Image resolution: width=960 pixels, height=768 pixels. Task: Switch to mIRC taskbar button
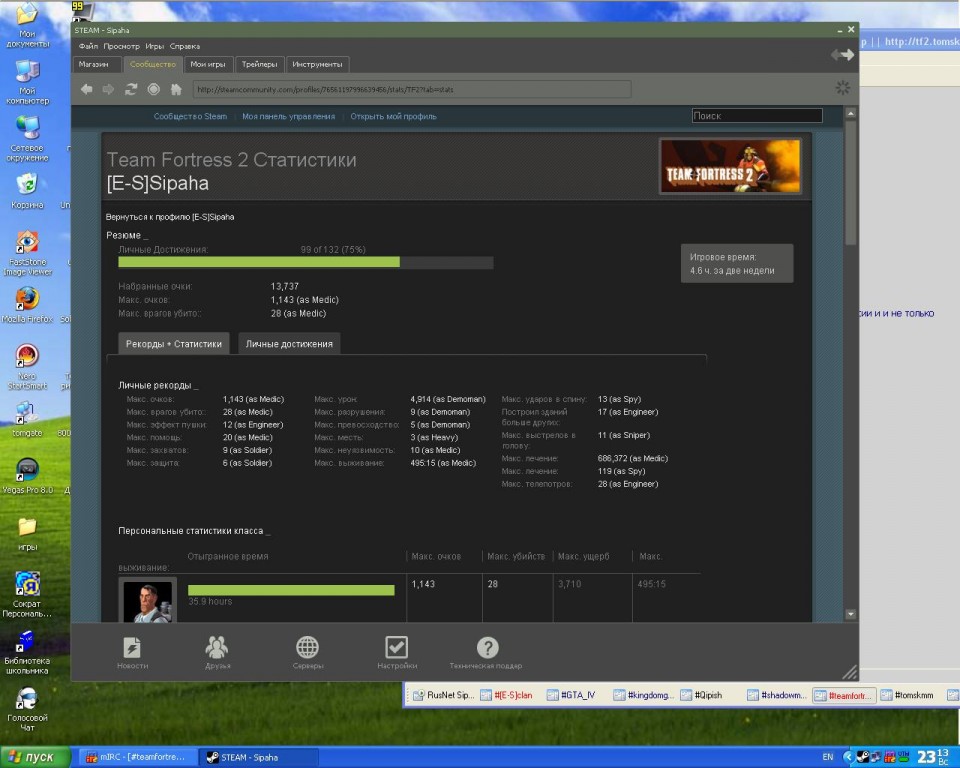click(x=138, y=757)
